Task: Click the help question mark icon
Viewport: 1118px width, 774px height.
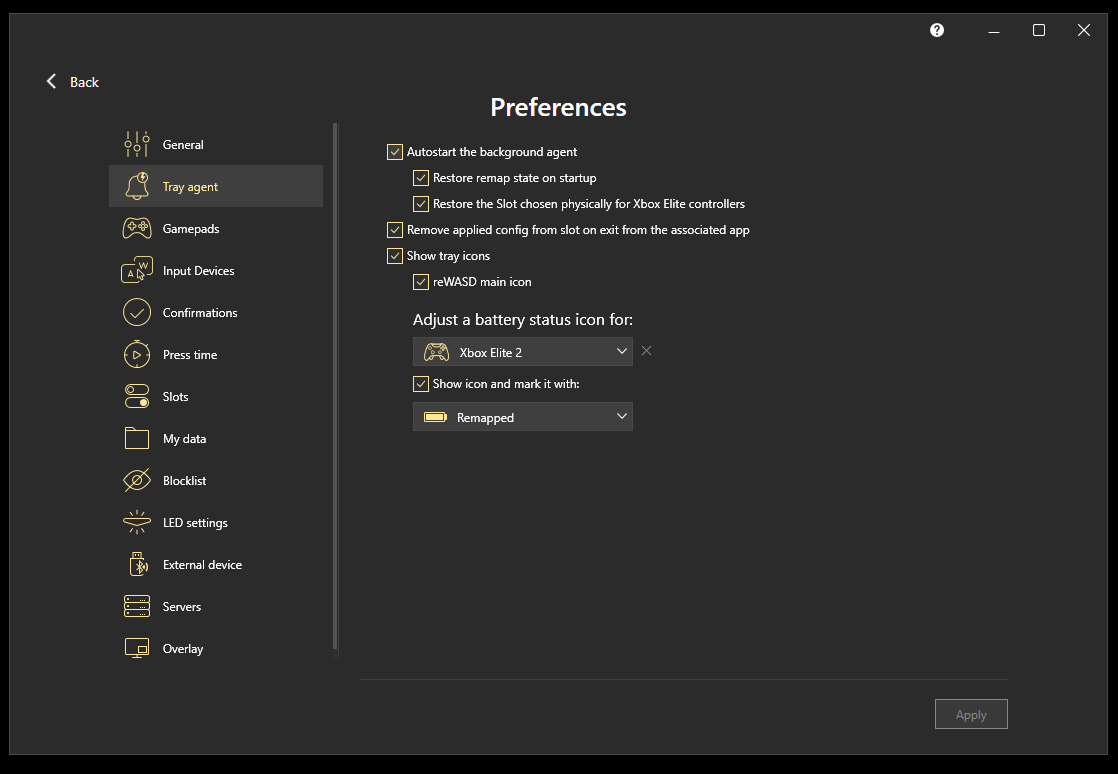Action: [937, 30]
